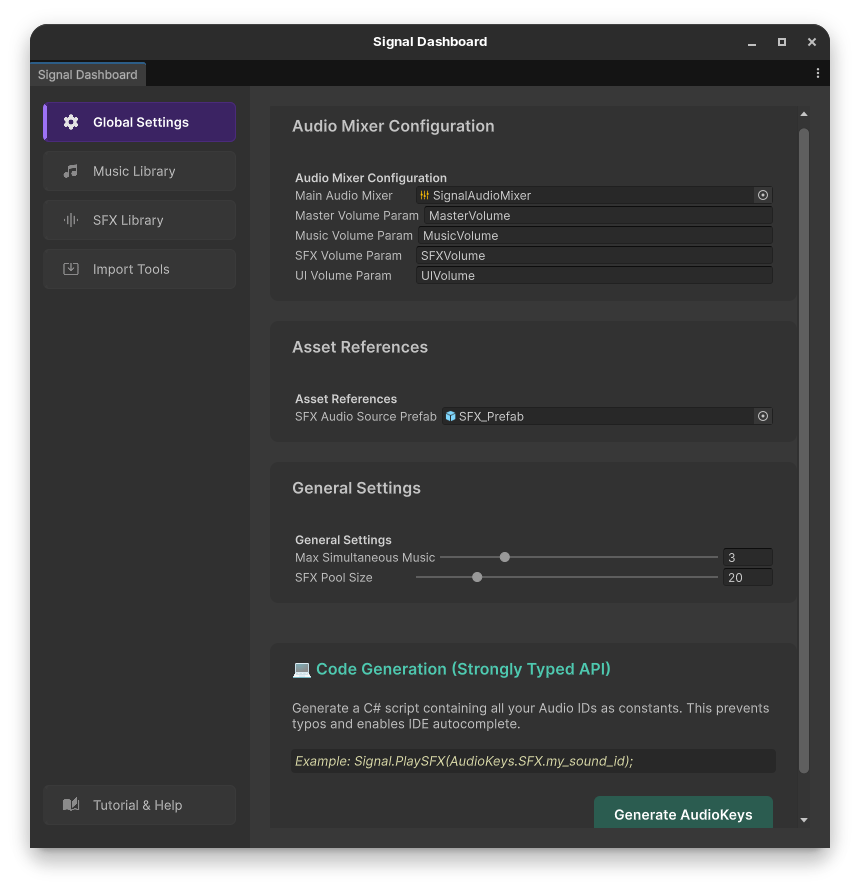Close the Signal Dashboard window

[812, 42]
